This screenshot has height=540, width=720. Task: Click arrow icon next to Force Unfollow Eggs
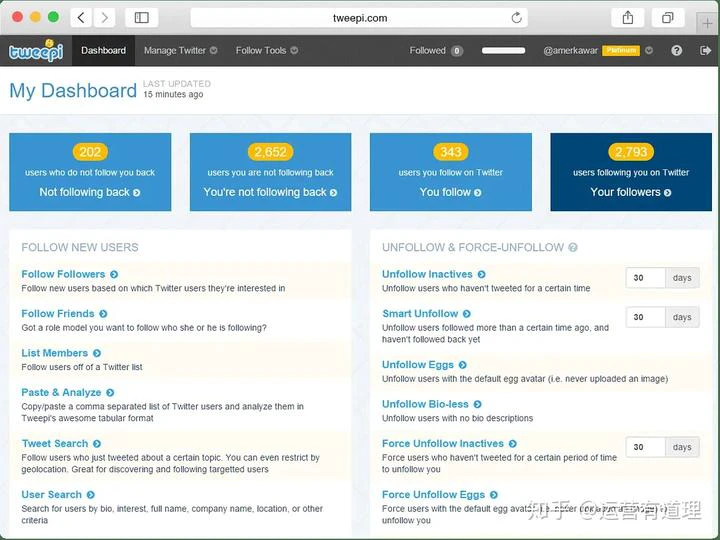(494, 495)
